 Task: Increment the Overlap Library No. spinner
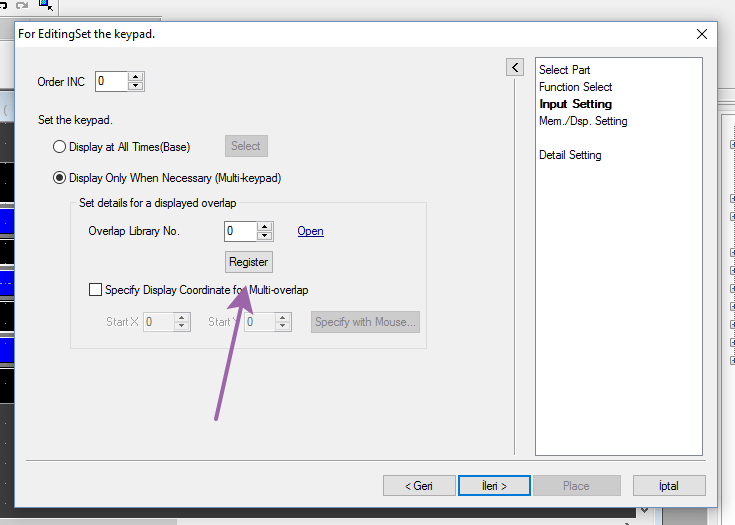click(x=265, y=226)
